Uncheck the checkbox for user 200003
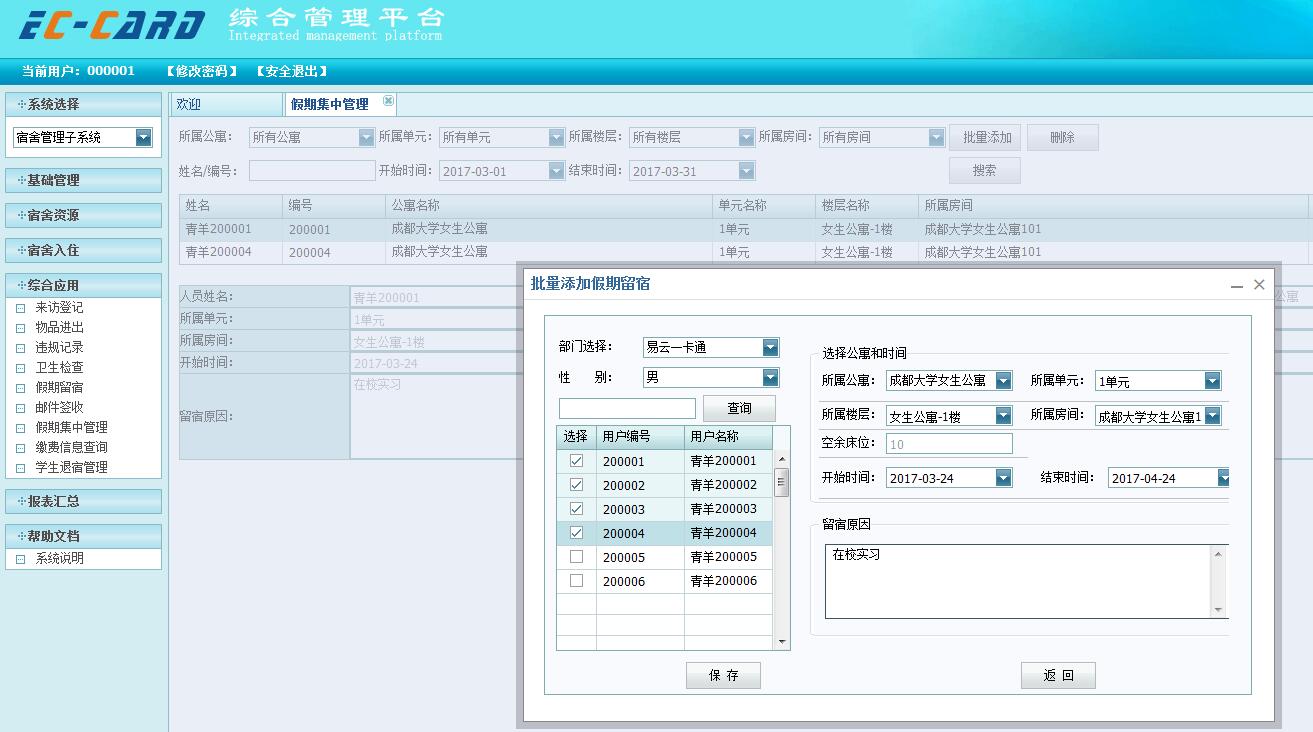1313x732 pixels. [576, 509]
